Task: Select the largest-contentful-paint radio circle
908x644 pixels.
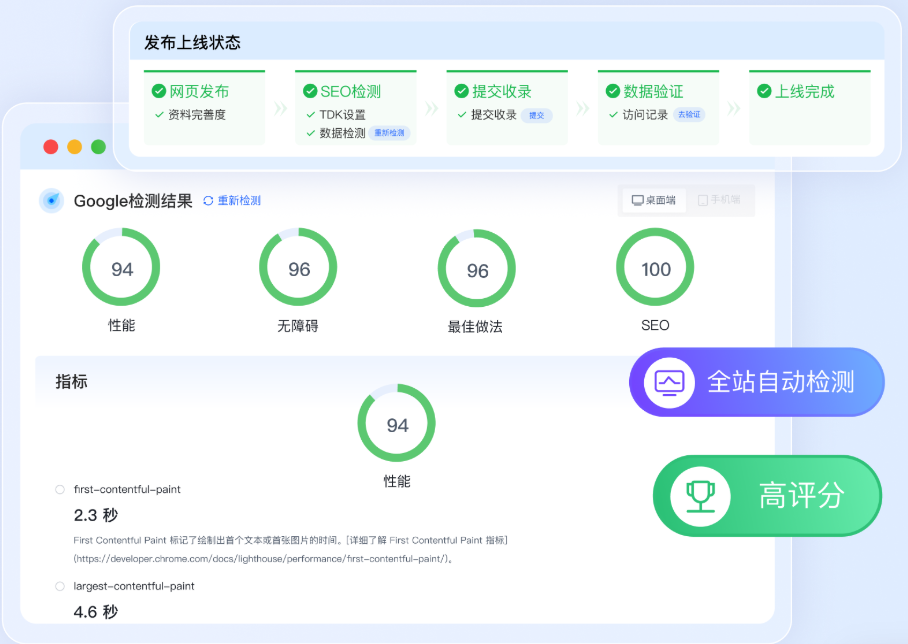Action: click(x=60, y=586)
